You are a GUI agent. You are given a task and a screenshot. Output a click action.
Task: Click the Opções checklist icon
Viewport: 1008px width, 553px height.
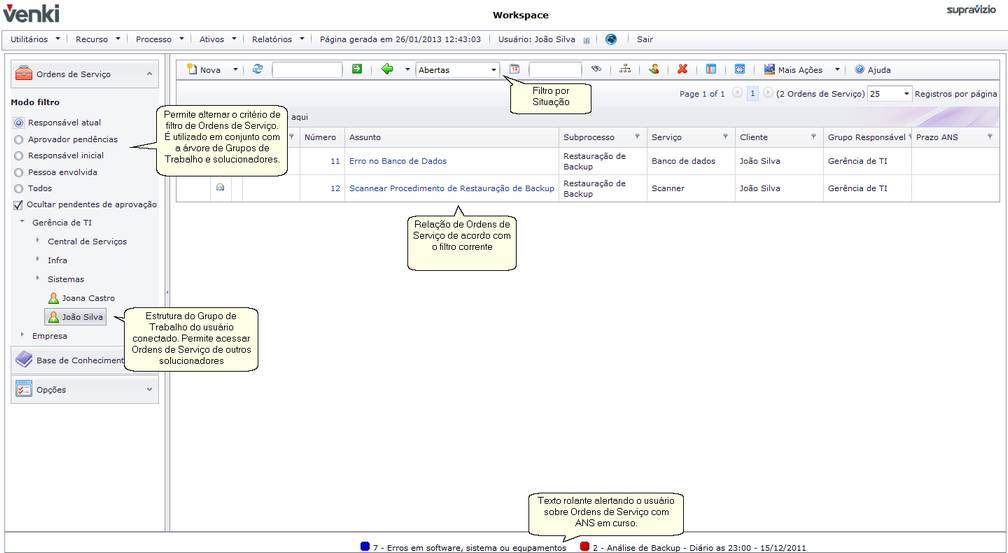pyautogui.click(x=24, y=389)
